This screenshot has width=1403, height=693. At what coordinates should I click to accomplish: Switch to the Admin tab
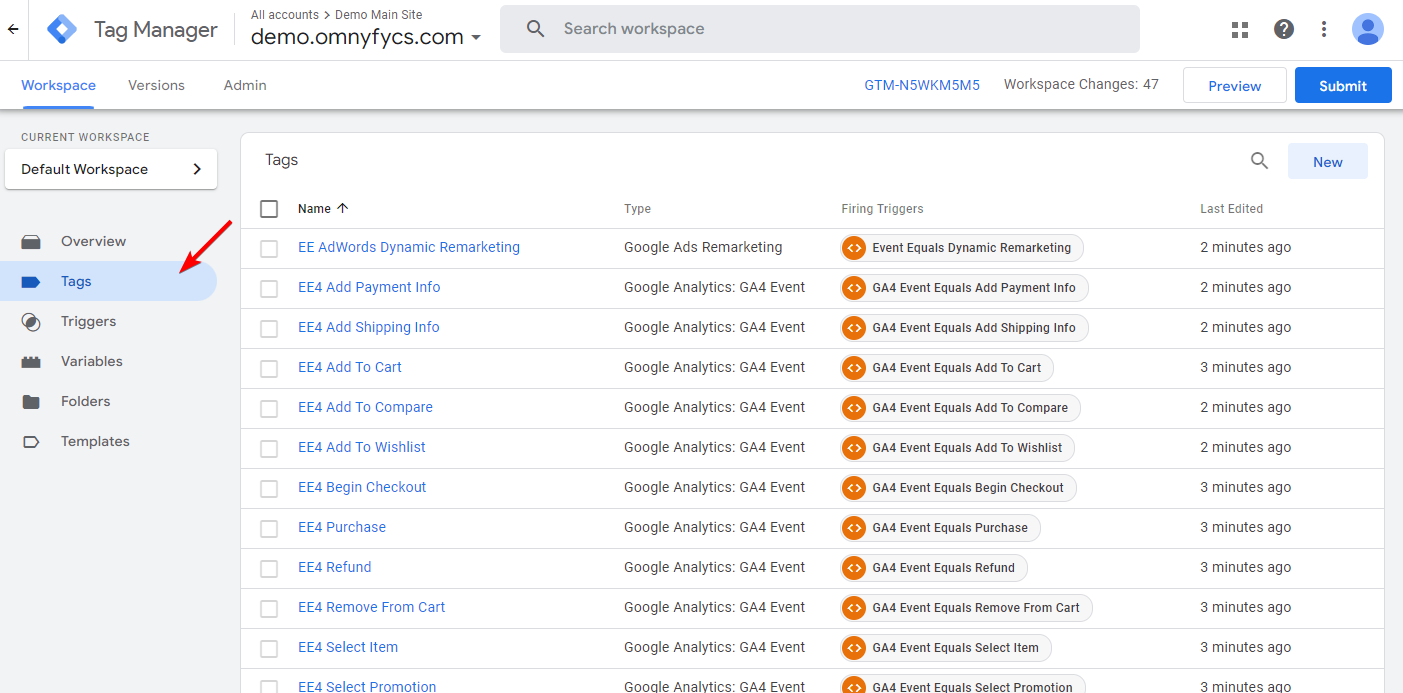click(x=245, y=85)
